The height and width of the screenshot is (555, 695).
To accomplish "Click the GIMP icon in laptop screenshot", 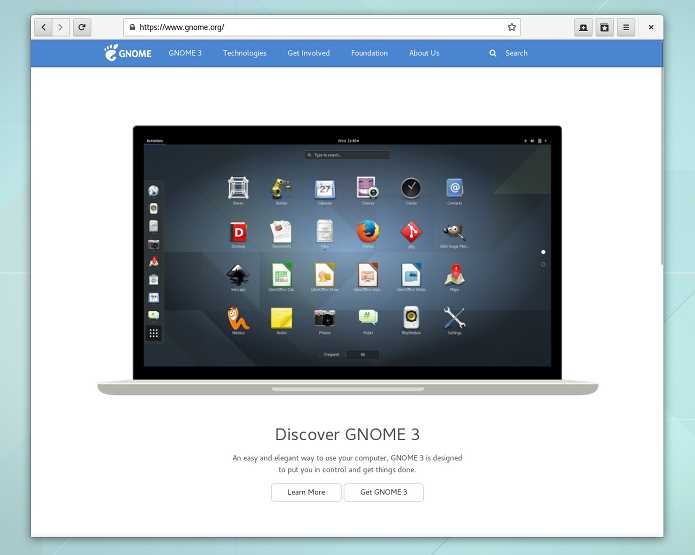I will click(454, 231).
